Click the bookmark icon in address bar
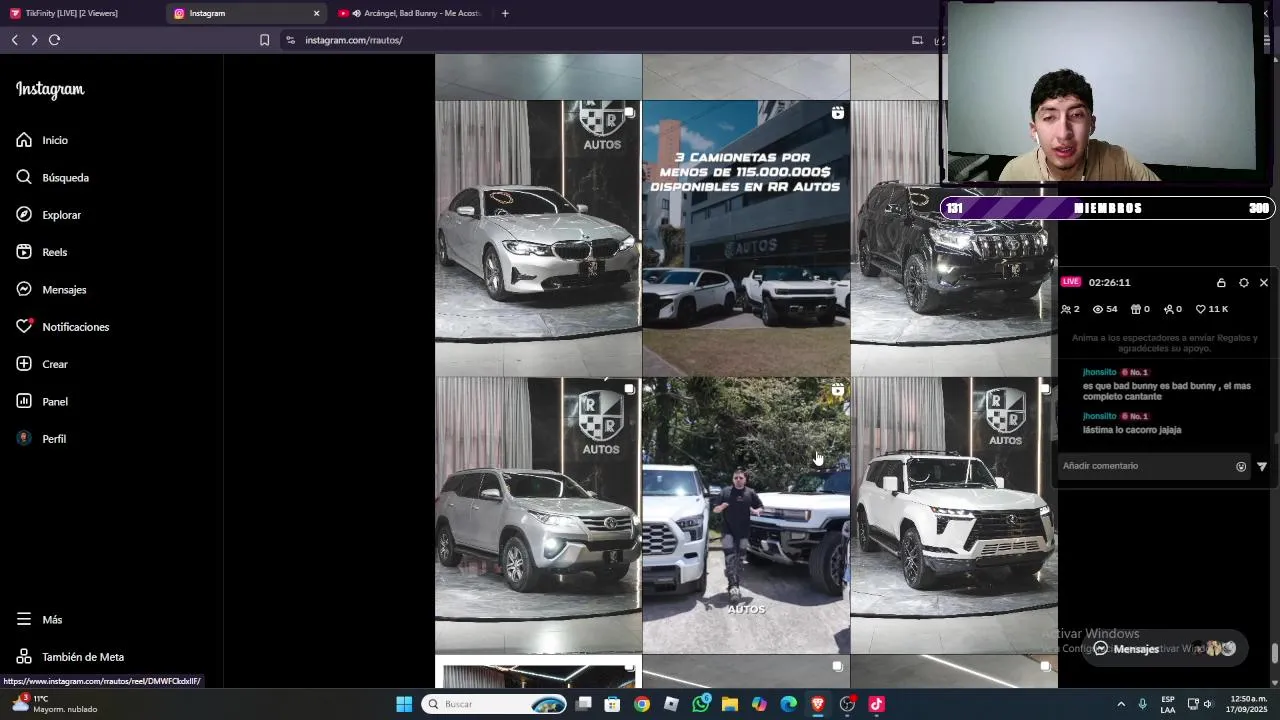Image resolution: width=1280 pixels, height=720 pixels. tap(264, 40)
